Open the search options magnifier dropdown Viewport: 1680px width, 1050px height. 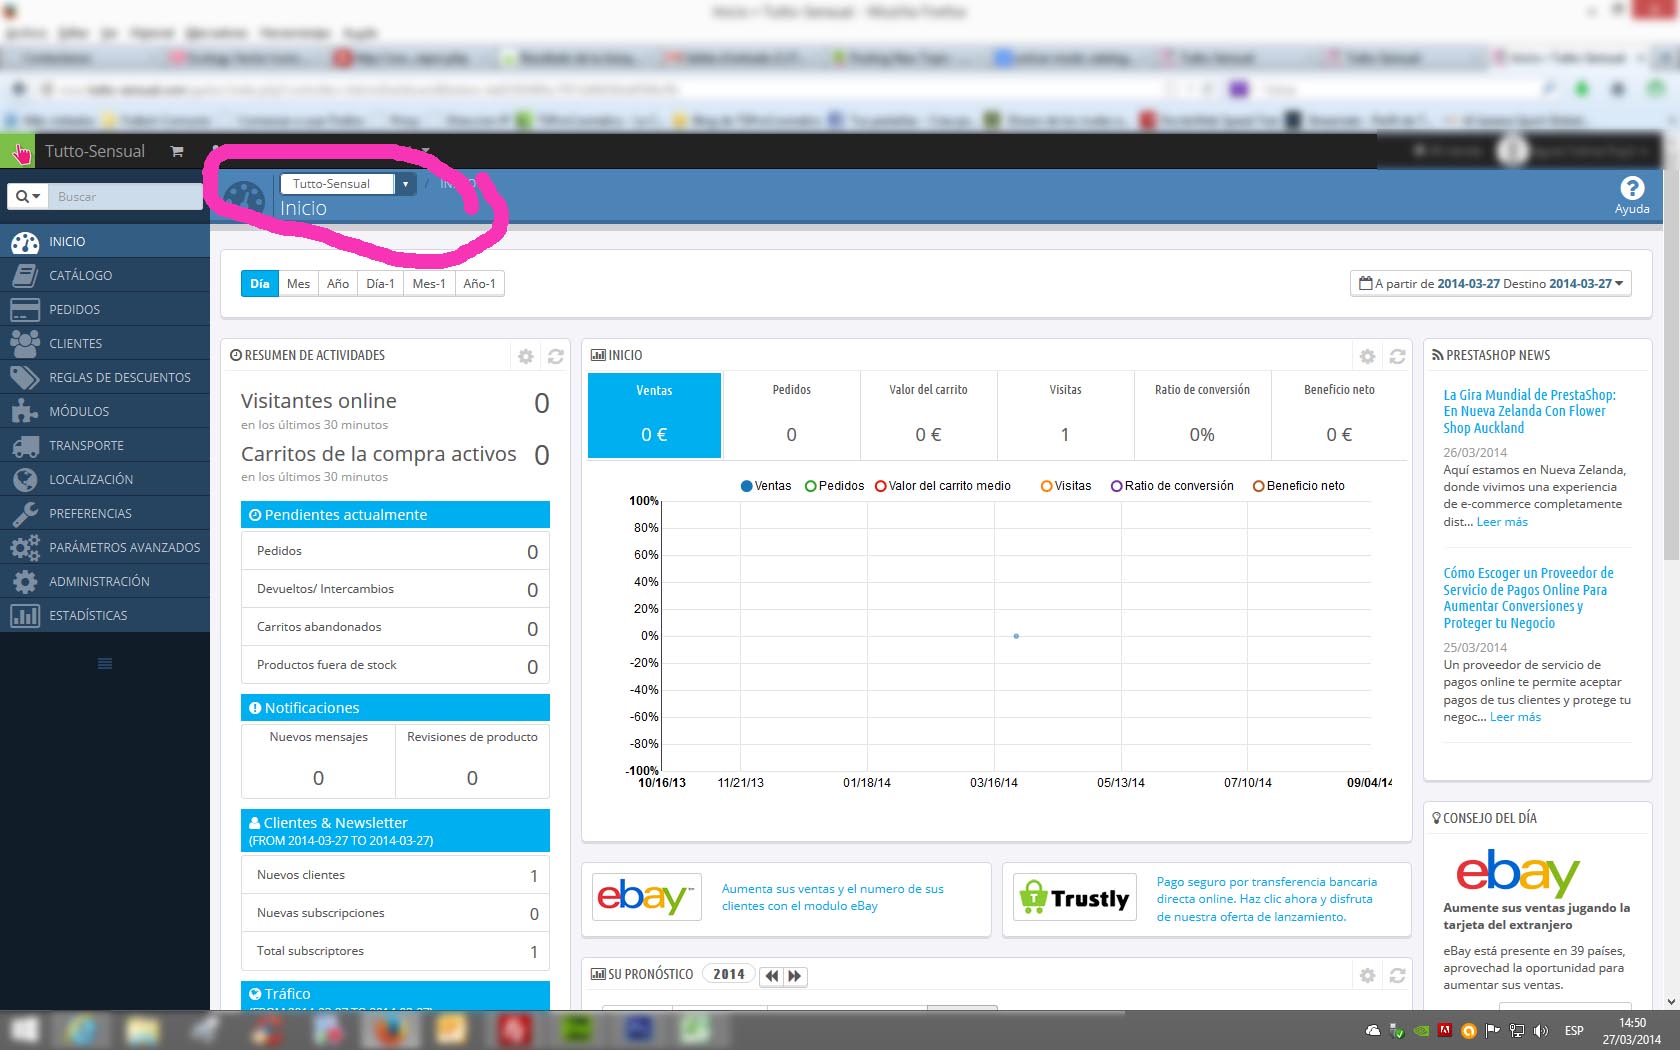(x=28, y=196)
